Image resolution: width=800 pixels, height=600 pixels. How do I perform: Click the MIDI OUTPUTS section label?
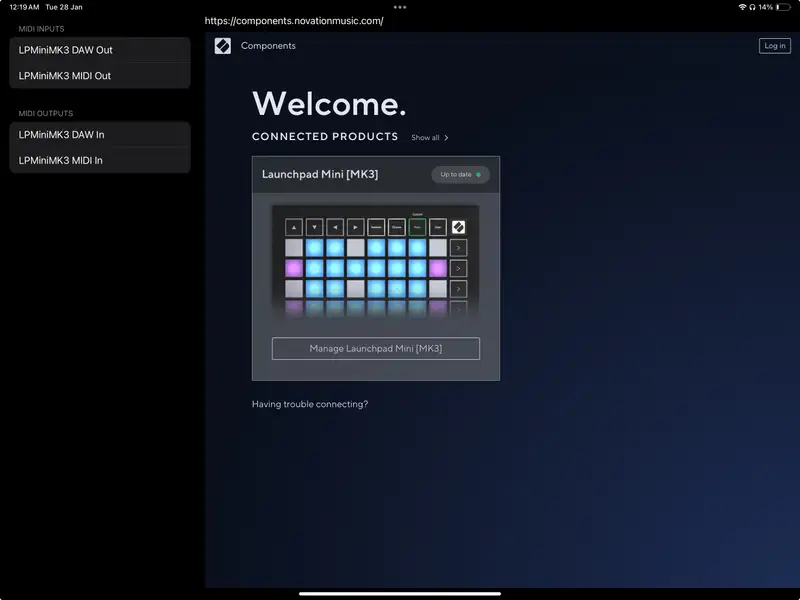coord(46,113)
